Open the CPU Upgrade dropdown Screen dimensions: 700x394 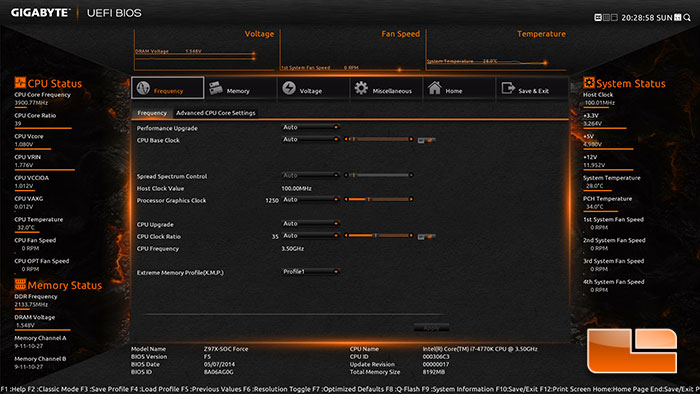(311, 224)
